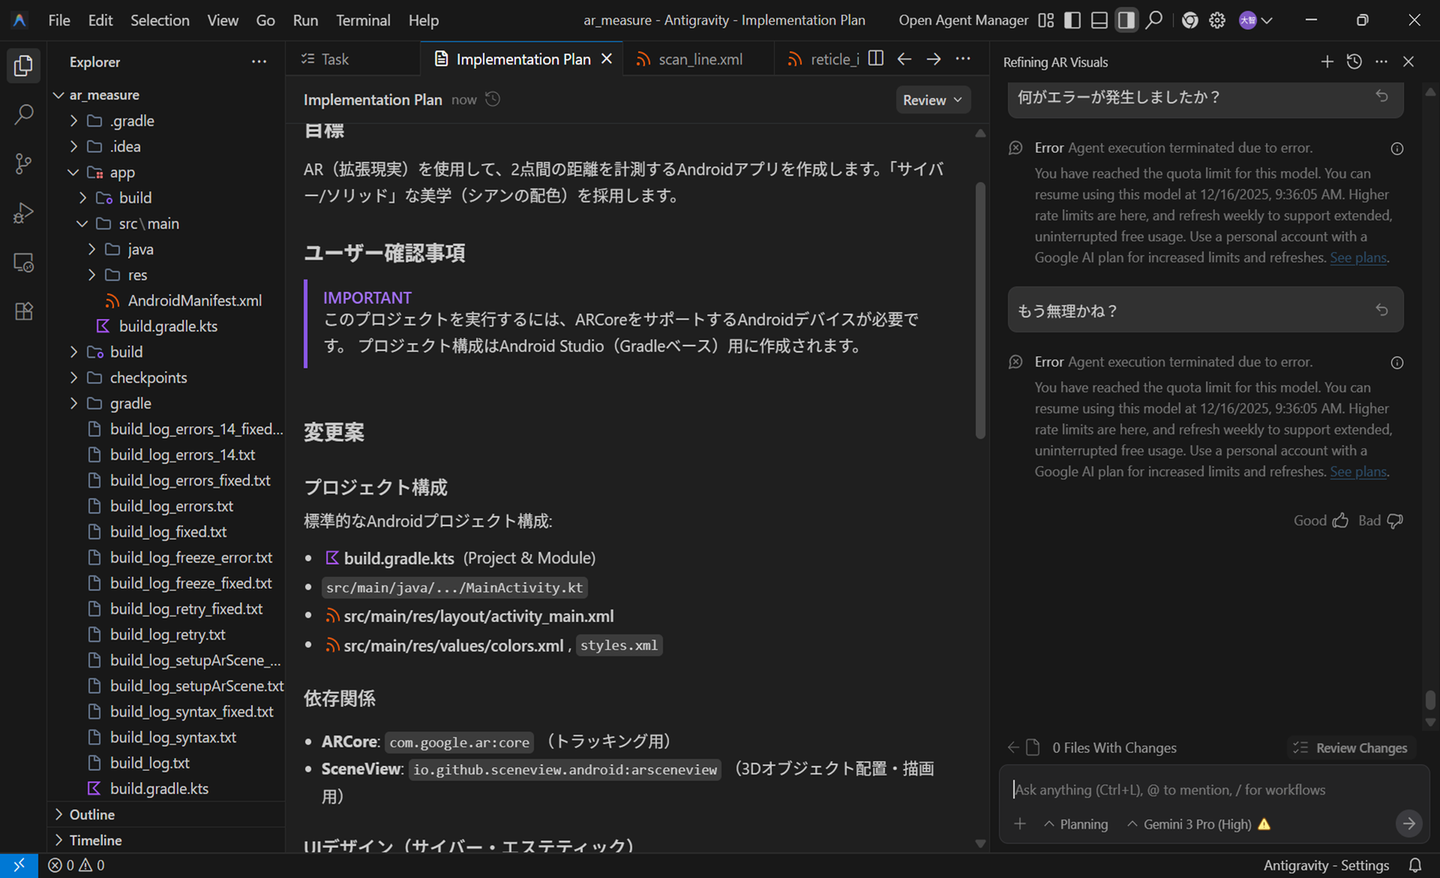The height and width of the screenshot is (878, 1440).
Task: Click the split editor icon
Action: click(876, 59)
